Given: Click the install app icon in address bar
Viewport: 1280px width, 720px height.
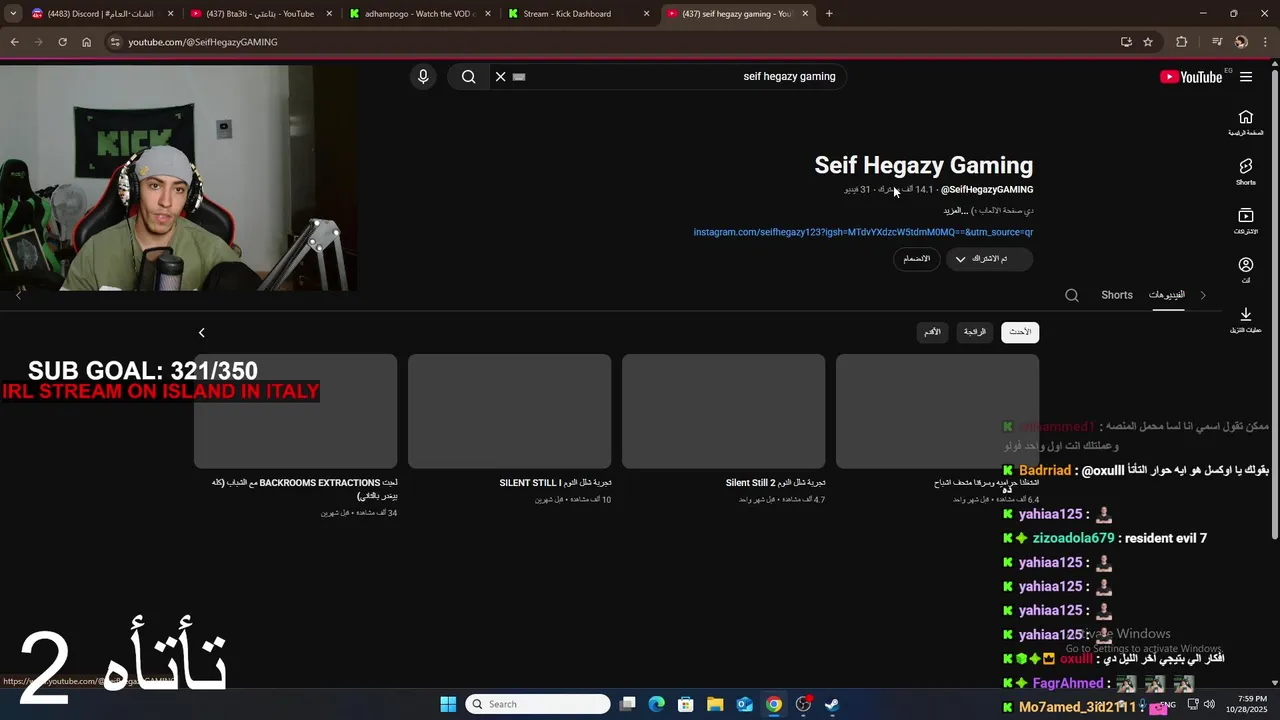Looking at the screenshot, I should 1126,42.
